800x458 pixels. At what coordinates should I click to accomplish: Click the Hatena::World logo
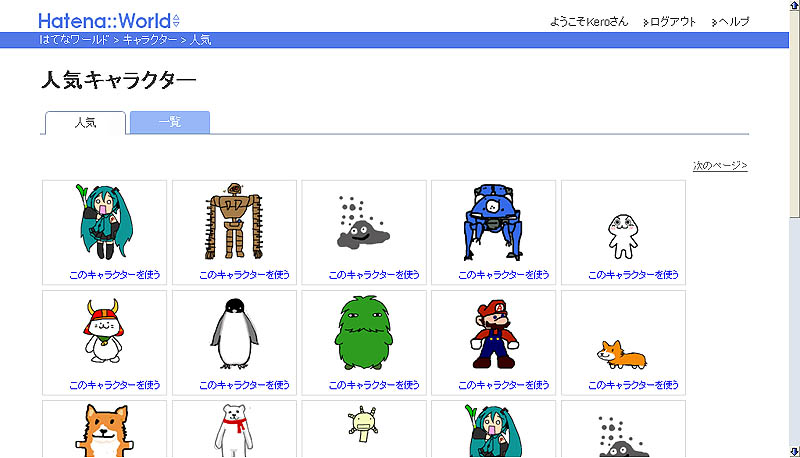(x=105, y=21)
